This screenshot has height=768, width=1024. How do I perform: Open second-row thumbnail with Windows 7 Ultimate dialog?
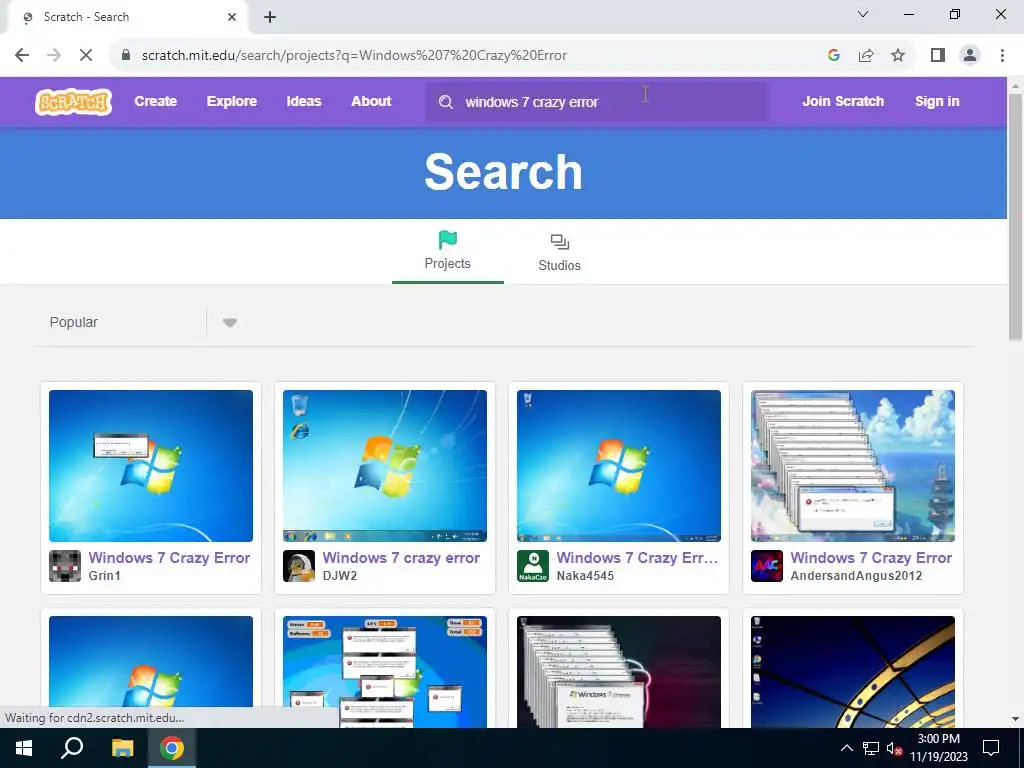pos(618,671)
